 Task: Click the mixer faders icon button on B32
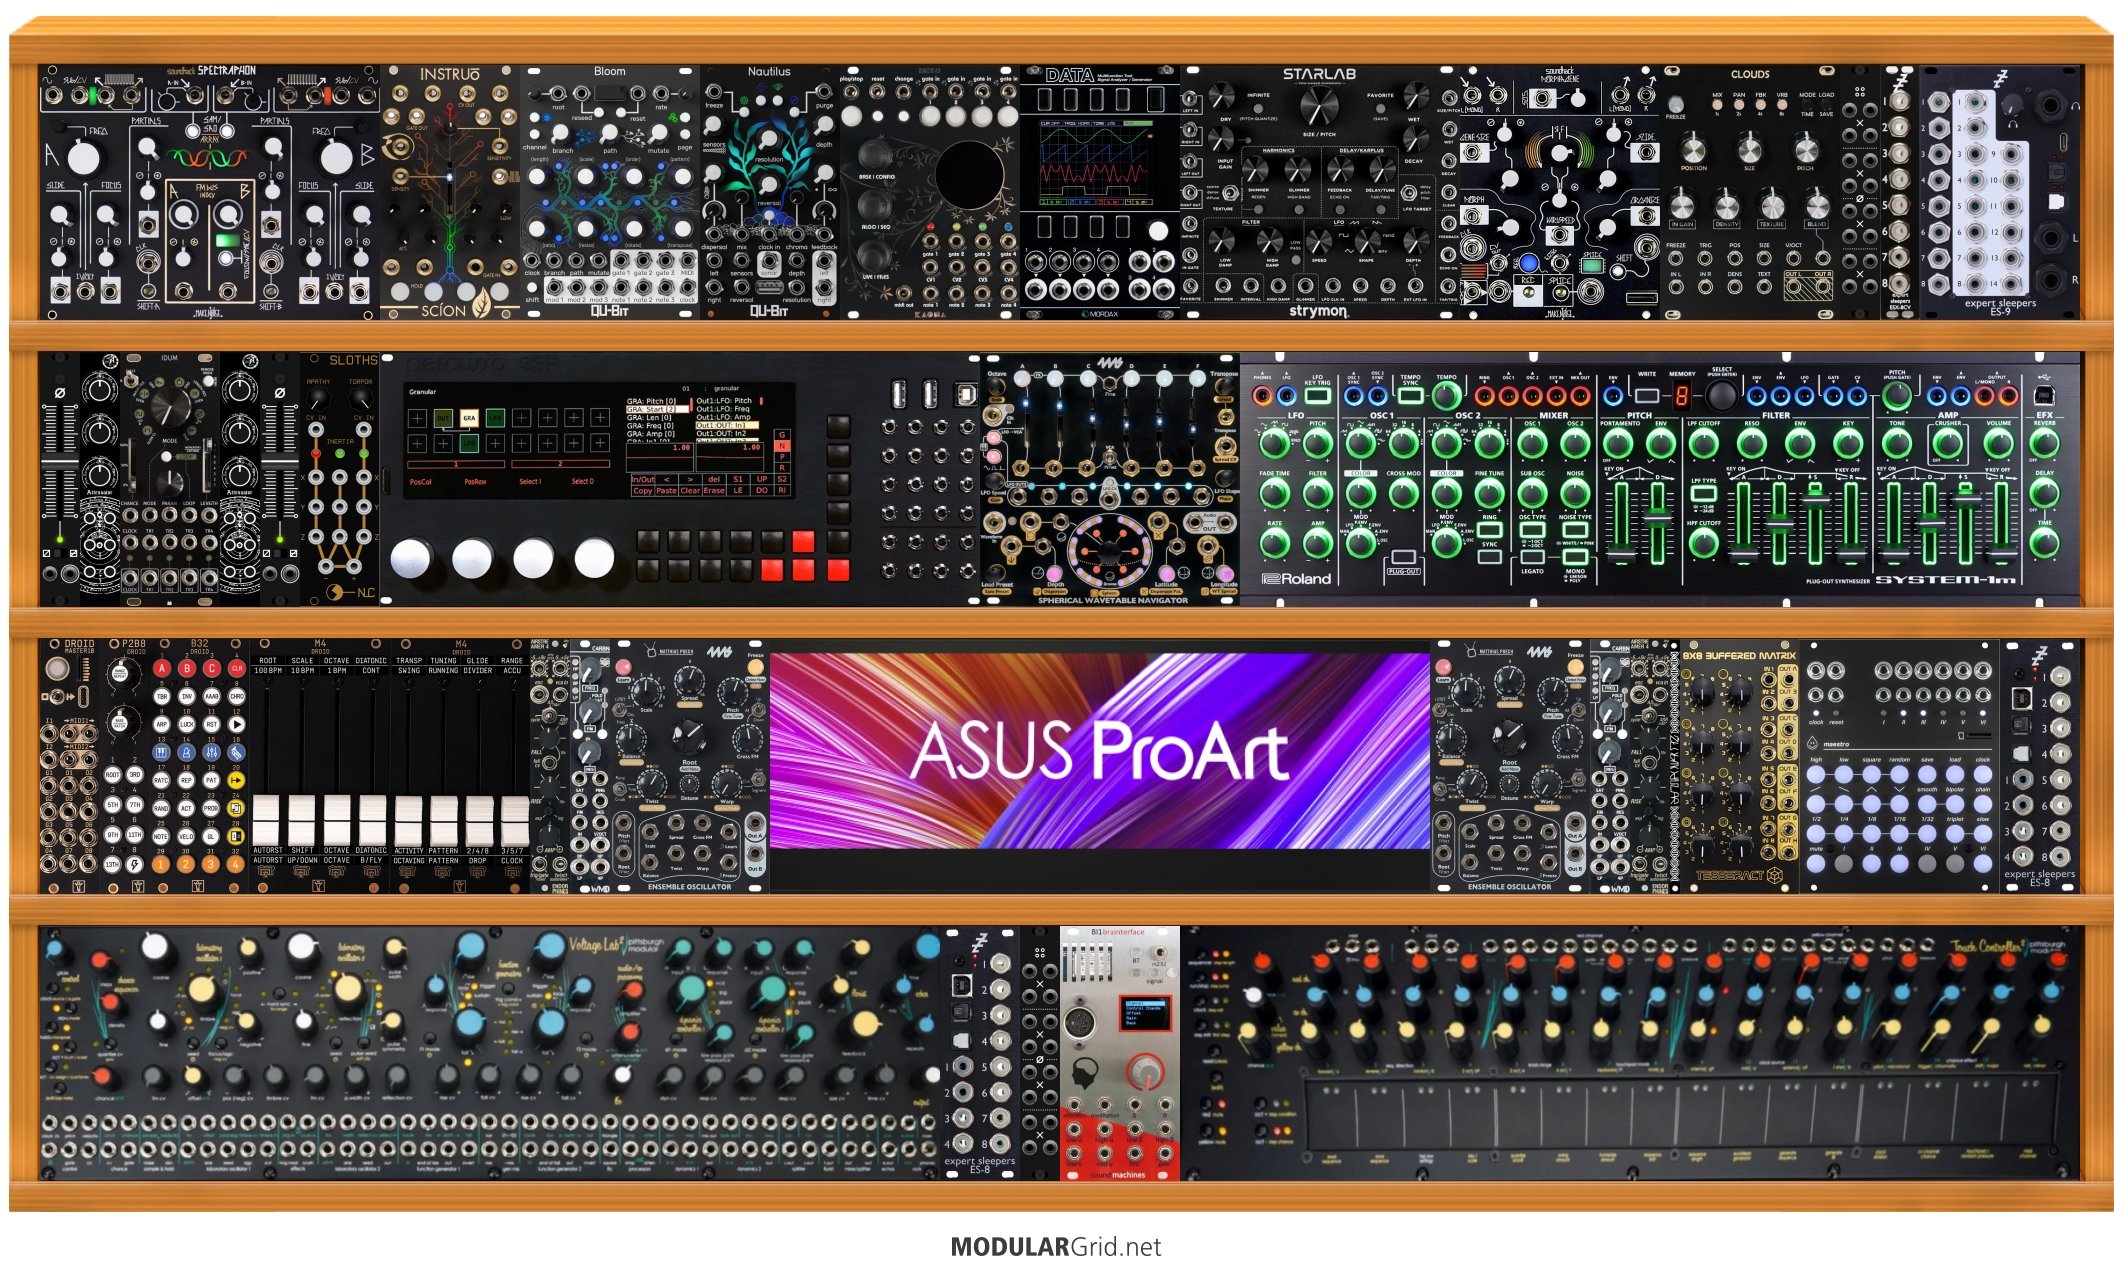click(x=212, y=752)
